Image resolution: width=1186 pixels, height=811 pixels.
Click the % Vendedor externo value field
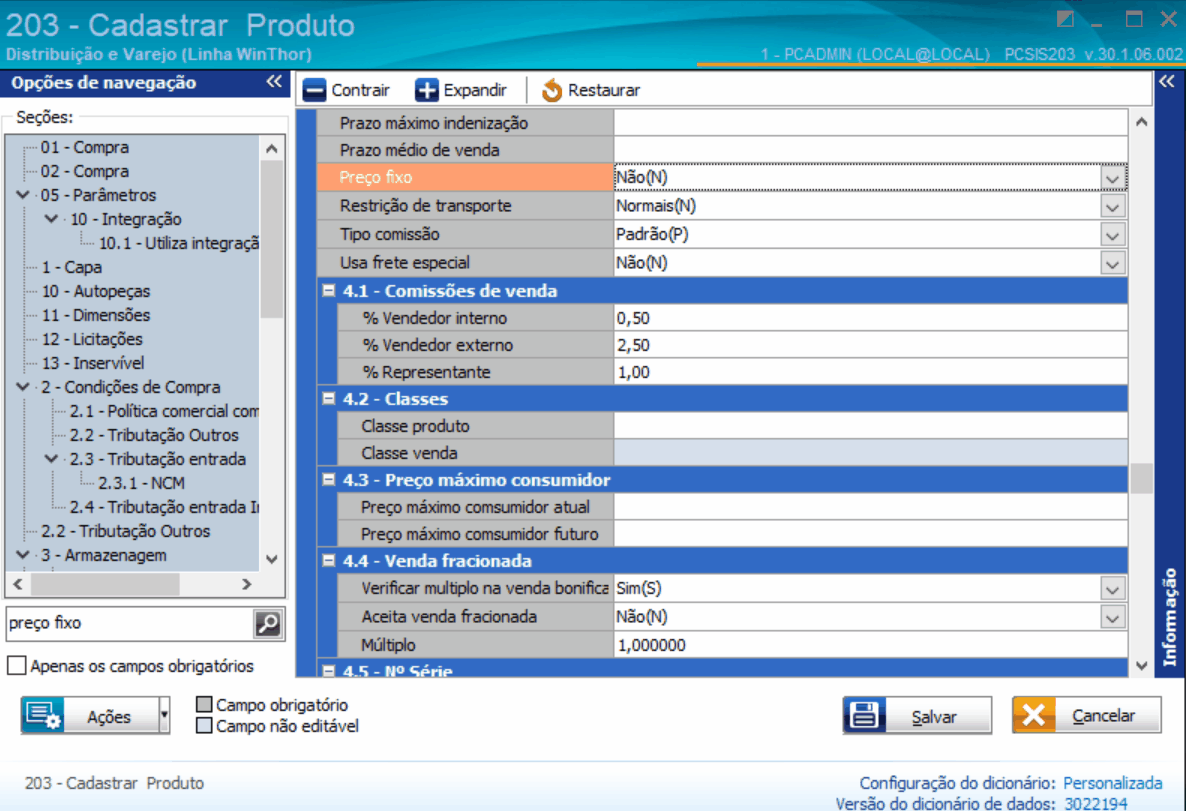point(870,346)
